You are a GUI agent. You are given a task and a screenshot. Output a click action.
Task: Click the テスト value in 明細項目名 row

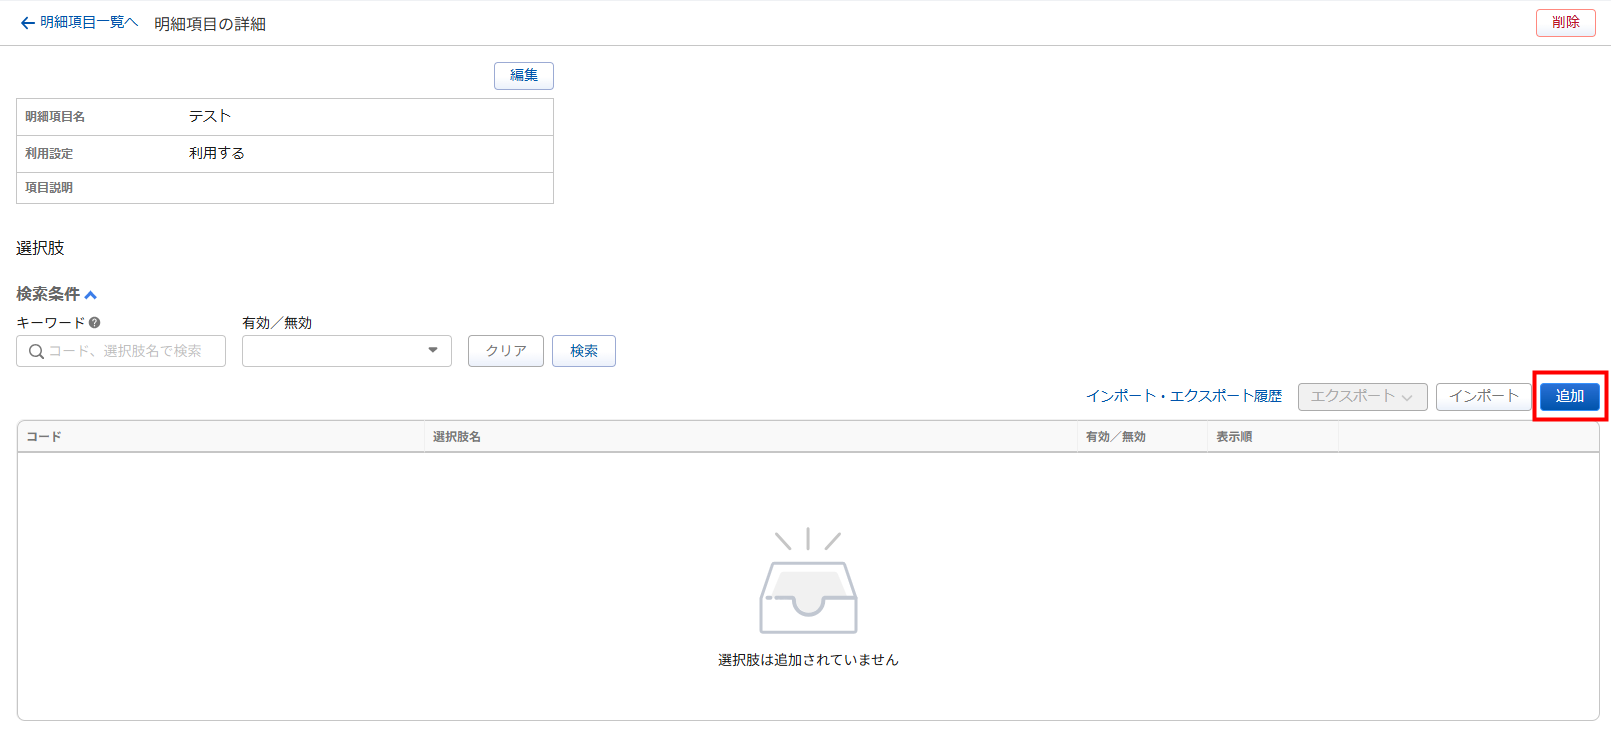[210, 117]
